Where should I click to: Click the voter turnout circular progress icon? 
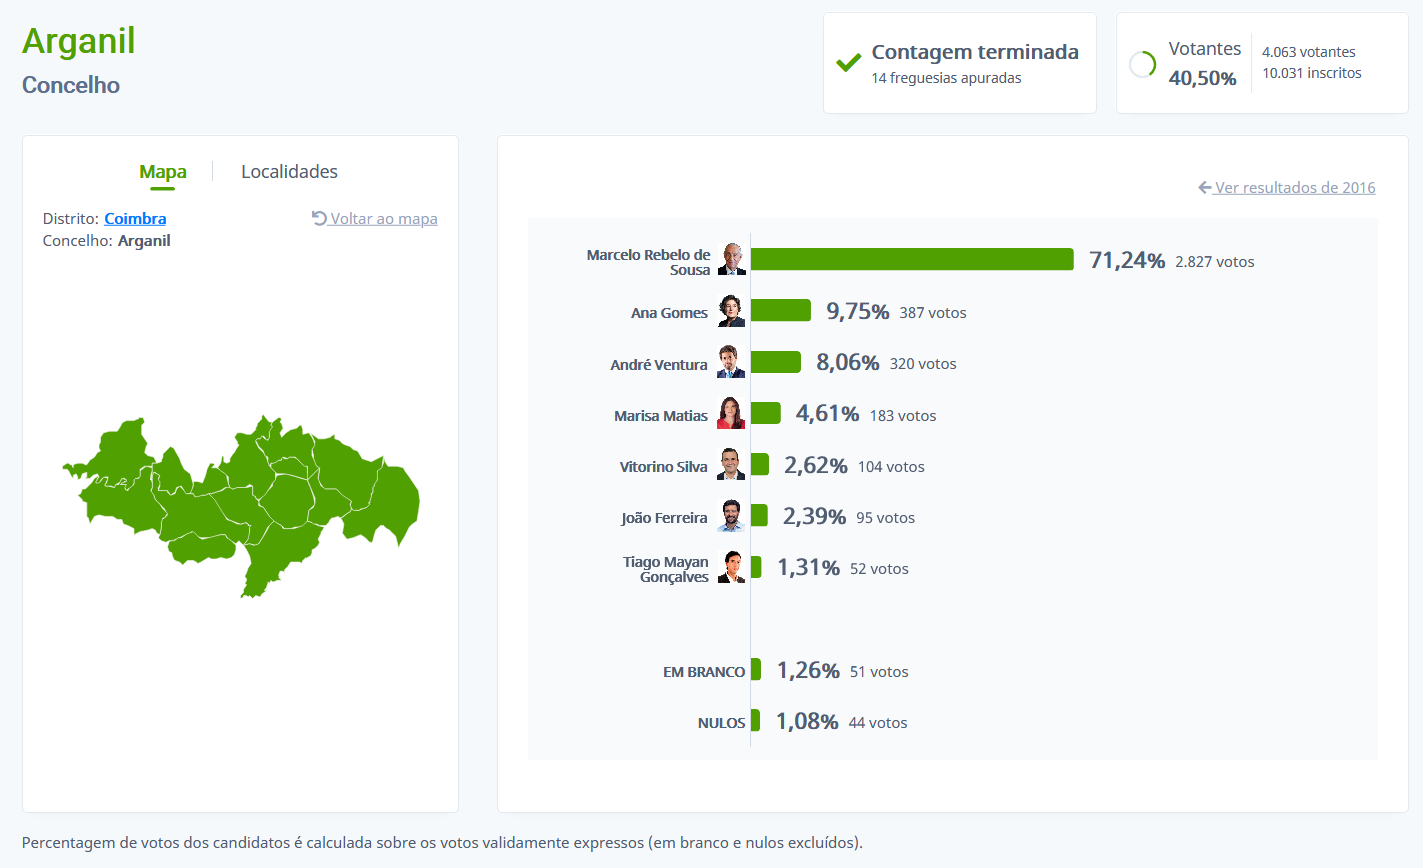[1143, 64]
